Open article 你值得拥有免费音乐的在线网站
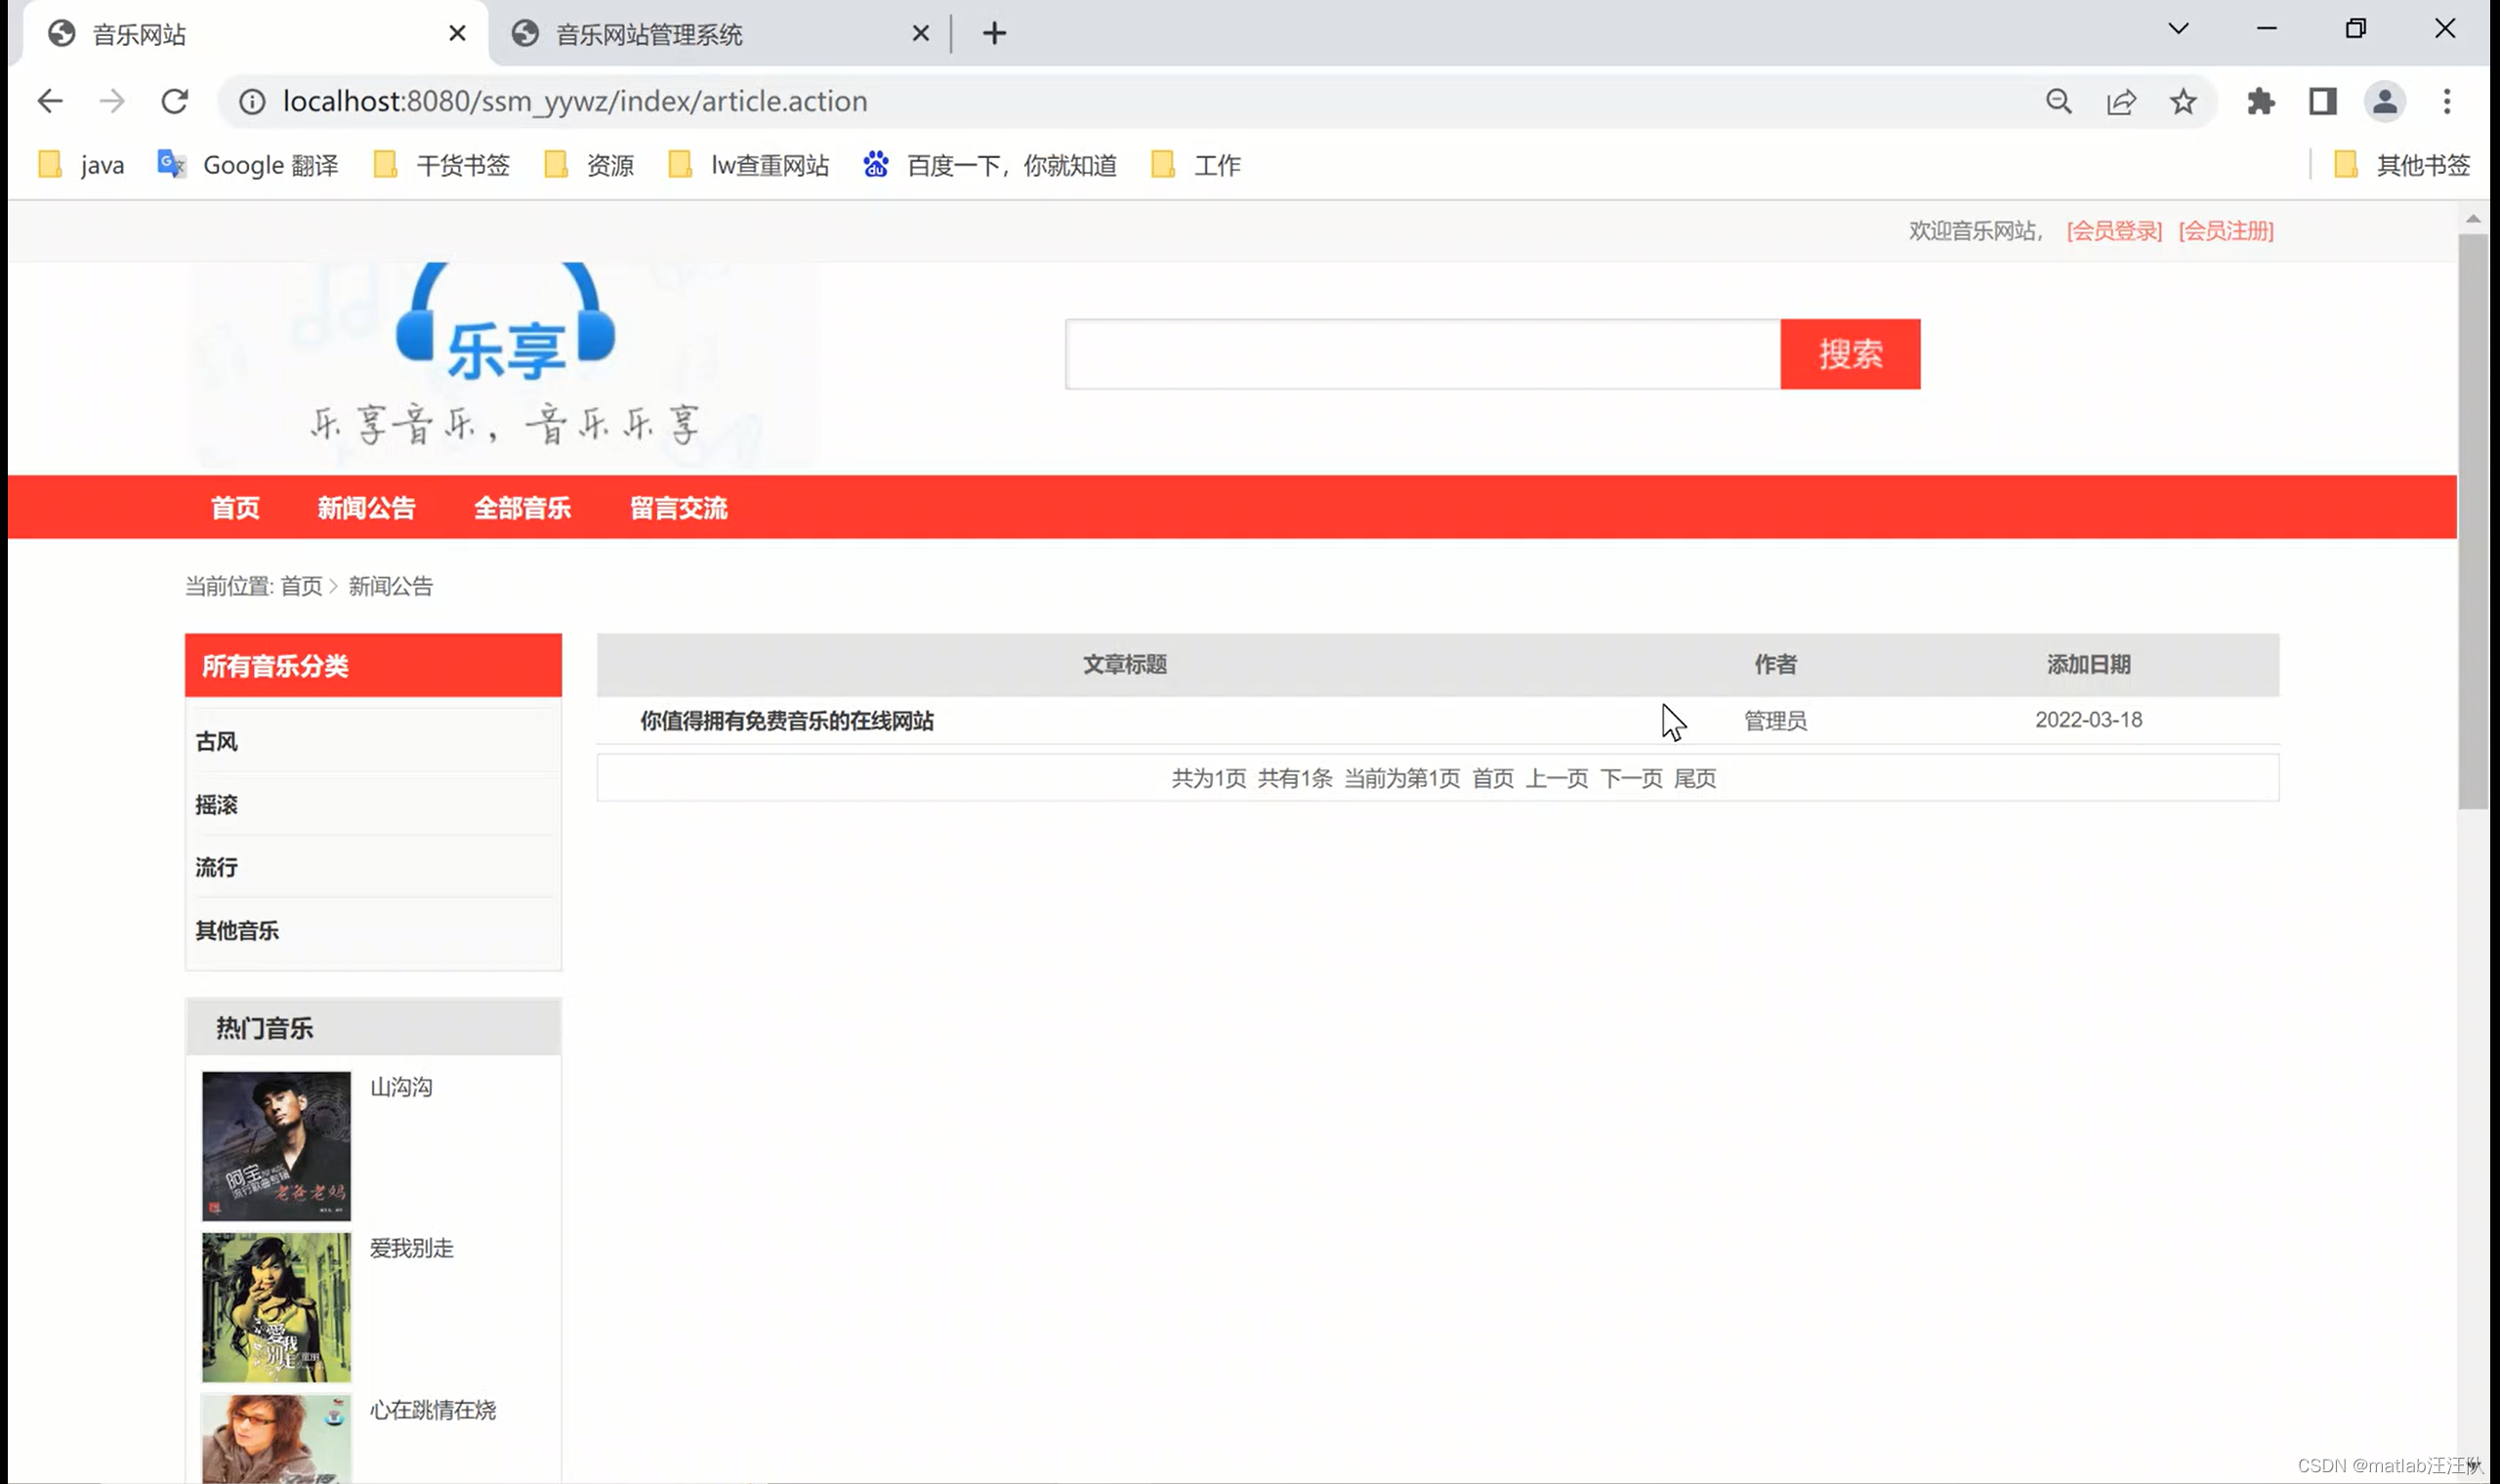 click(x=786, y=721)
